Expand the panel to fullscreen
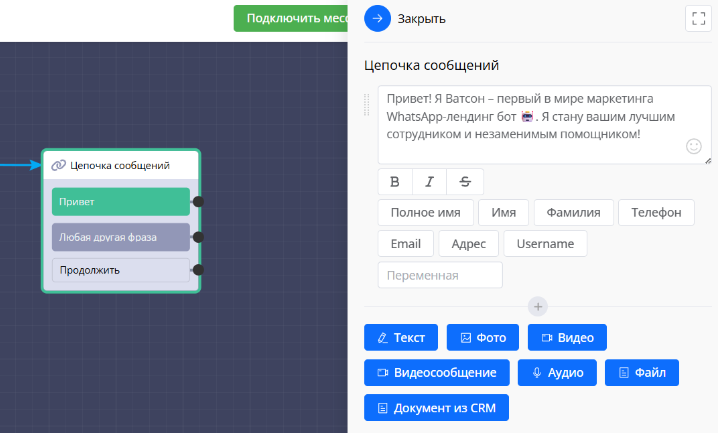 coord(697,18)
